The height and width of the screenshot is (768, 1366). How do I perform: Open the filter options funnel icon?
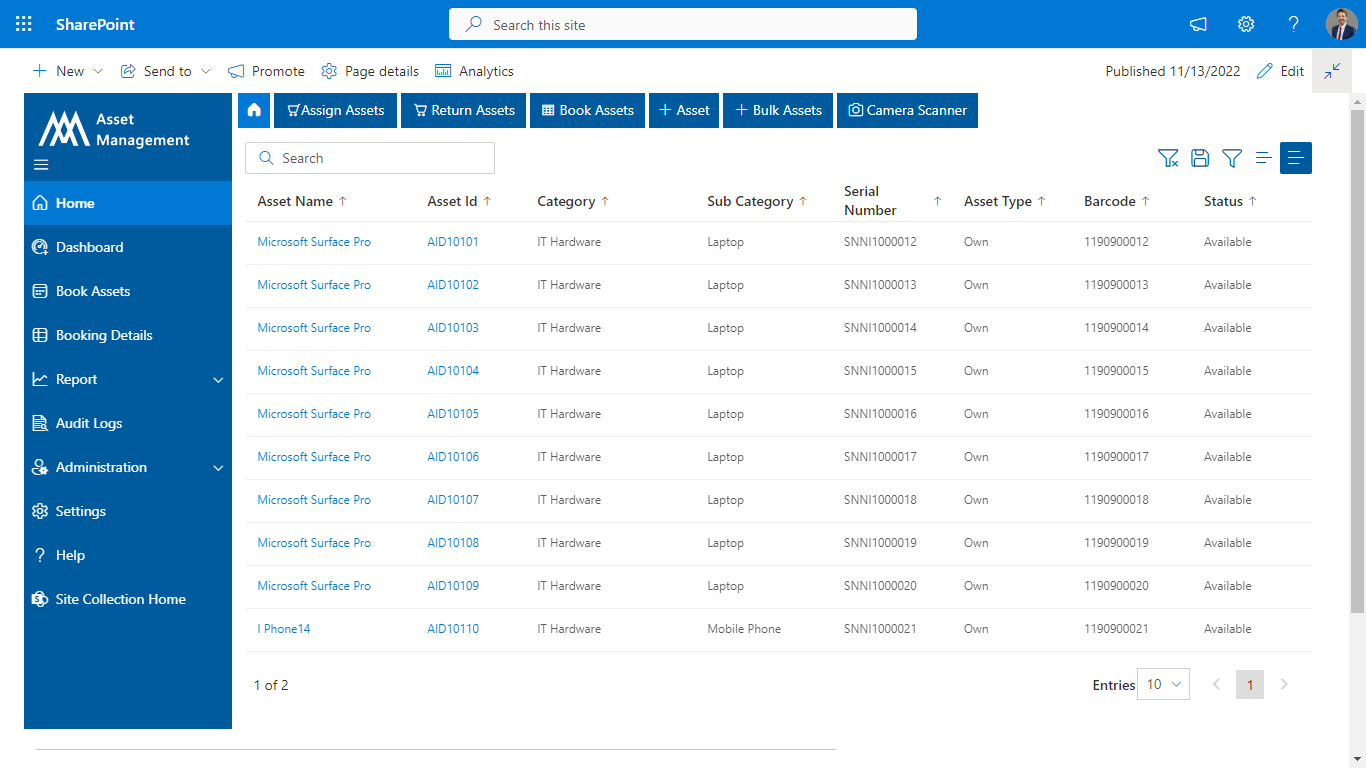tap(1231, 158)
